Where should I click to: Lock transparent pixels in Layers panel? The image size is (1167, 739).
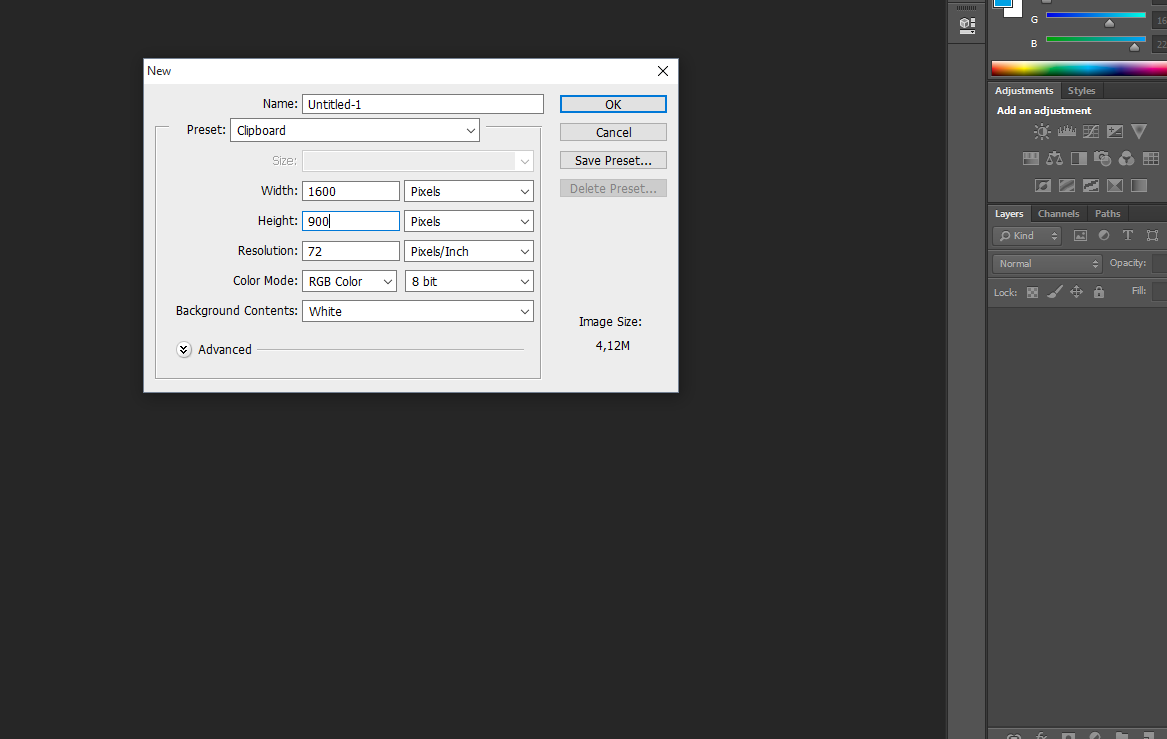click(x=1032, y=292)
